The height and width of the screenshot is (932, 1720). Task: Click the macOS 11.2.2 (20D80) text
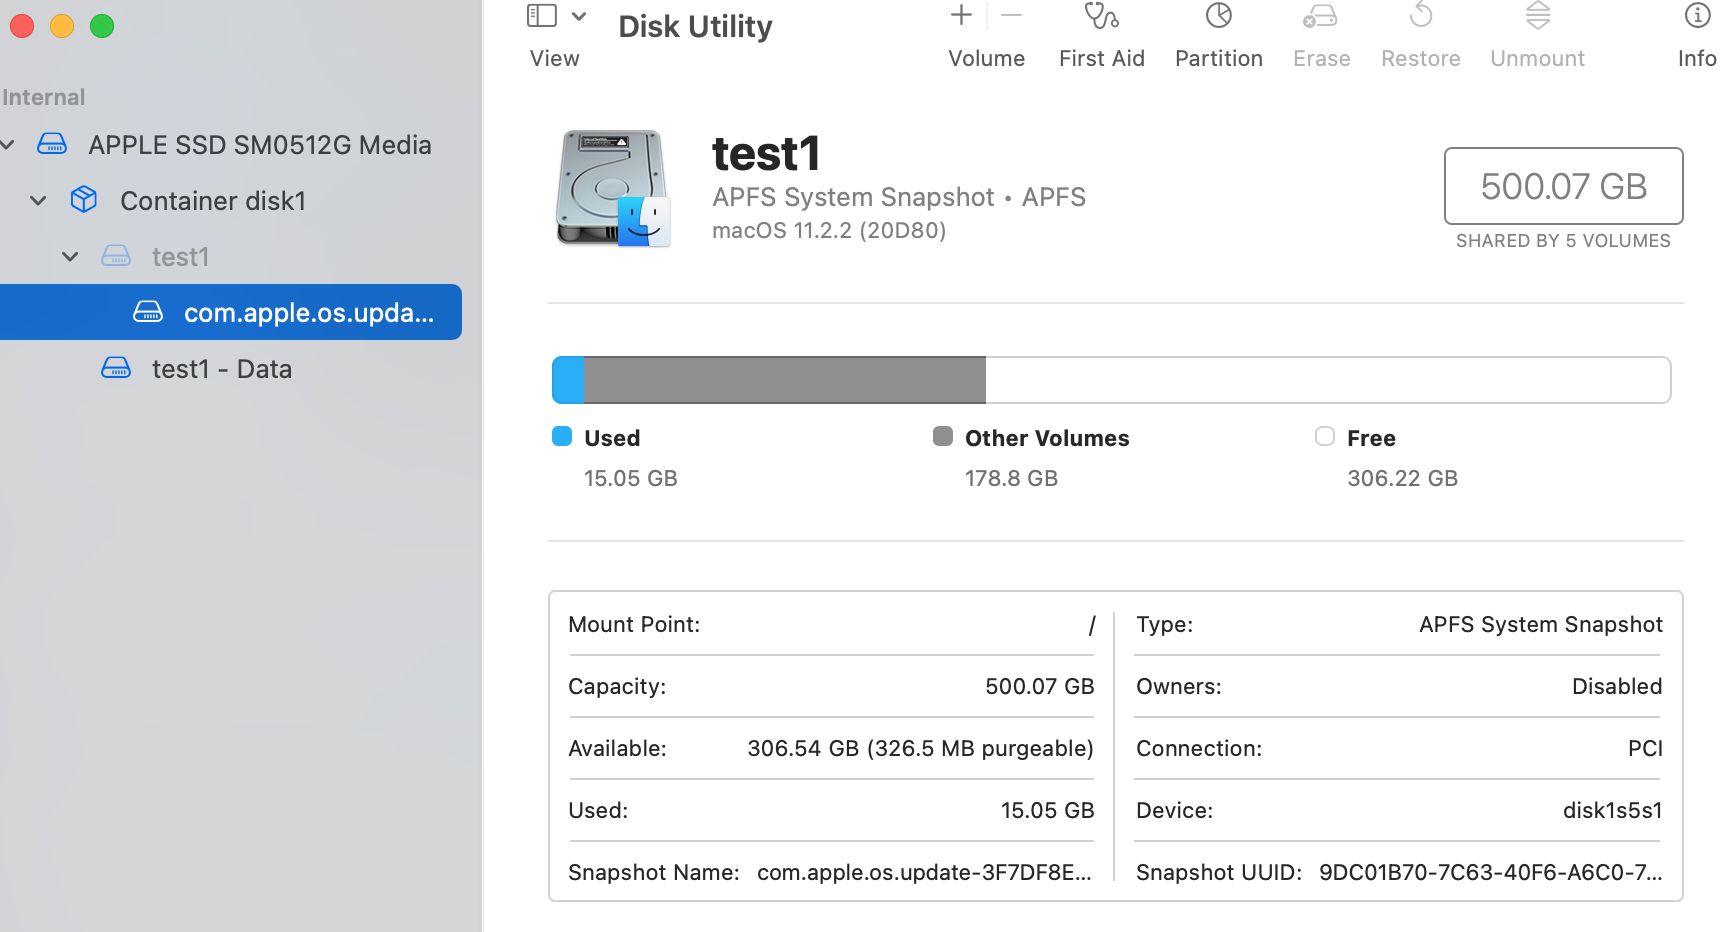(829, 231)
